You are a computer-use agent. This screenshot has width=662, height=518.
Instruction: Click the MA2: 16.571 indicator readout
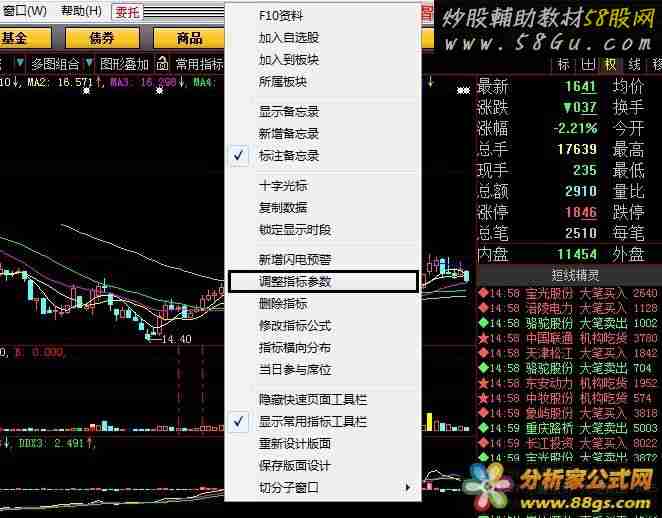tap(60, 81)
